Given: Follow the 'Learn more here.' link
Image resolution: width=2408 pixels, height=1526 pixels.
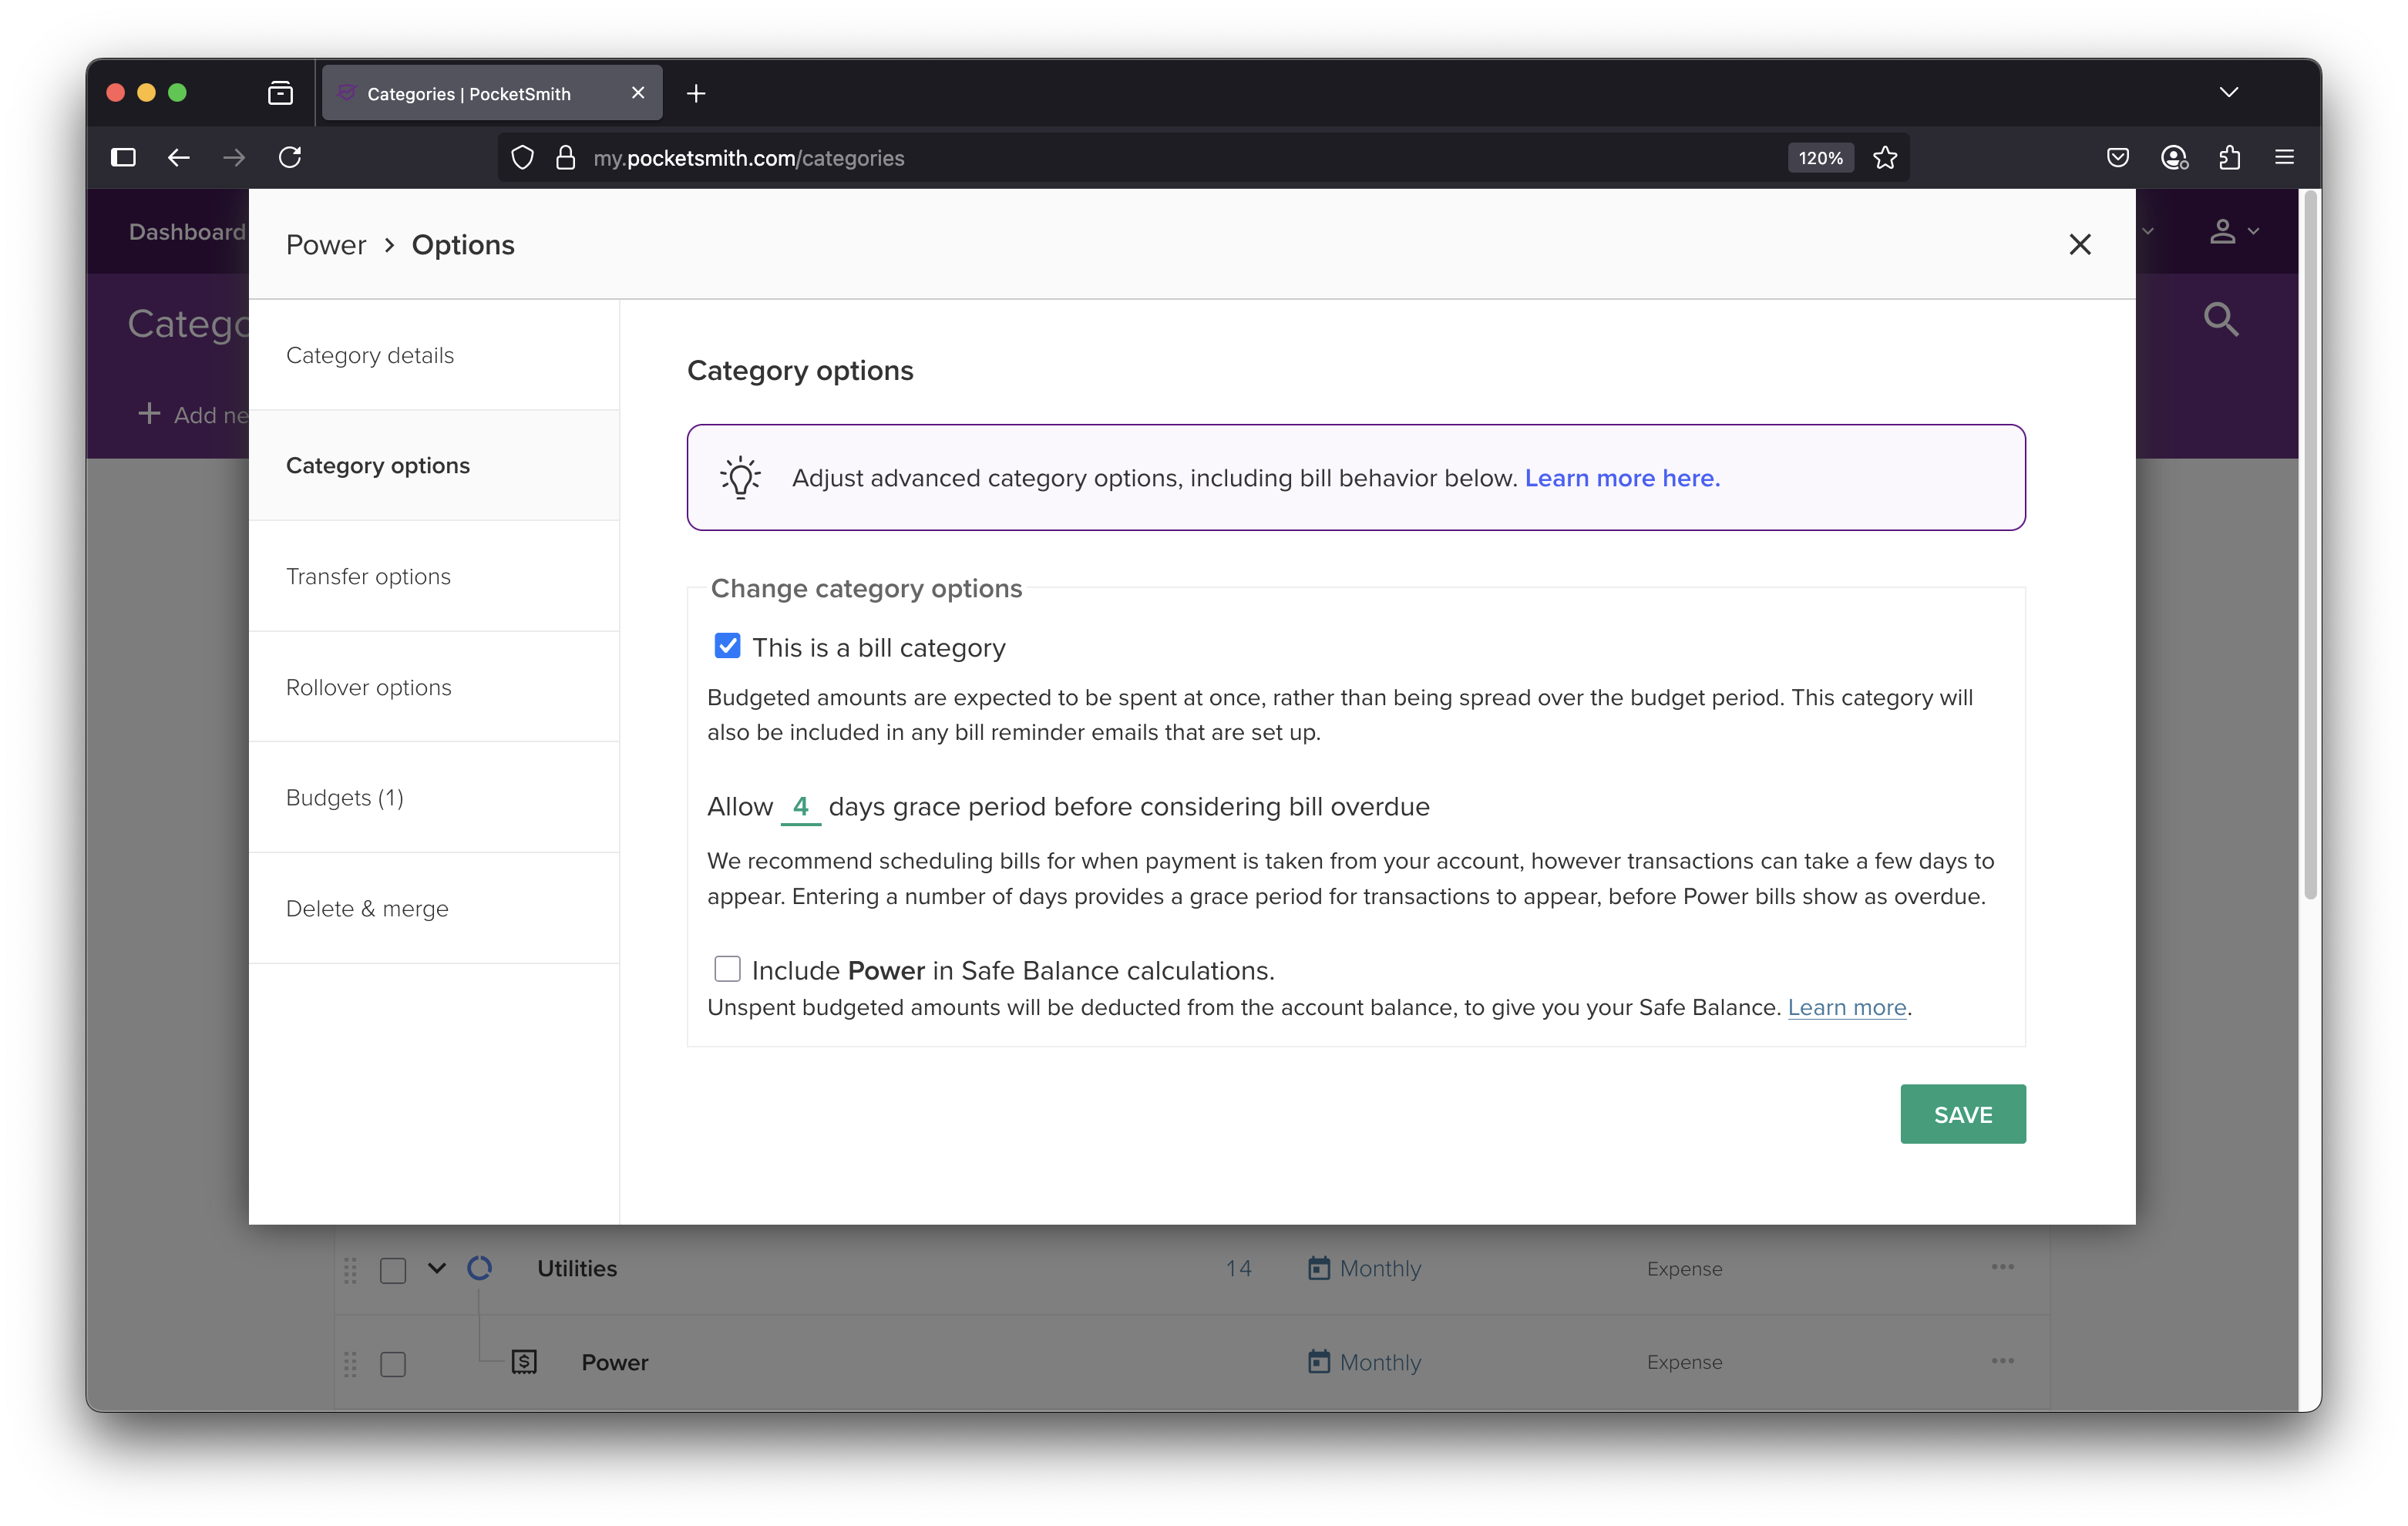Looking at the screenshot, I should point(1621,478).
